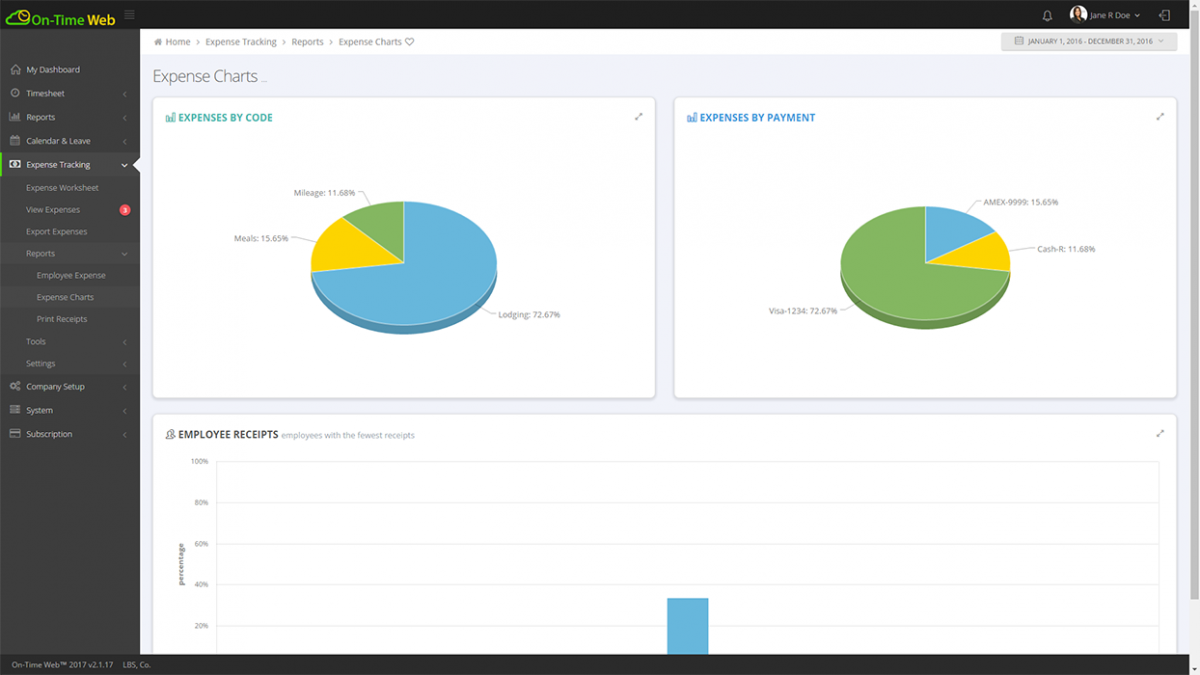
Task: Click the chart icon beside Expenses by Payment
Action: pos(692,117)
